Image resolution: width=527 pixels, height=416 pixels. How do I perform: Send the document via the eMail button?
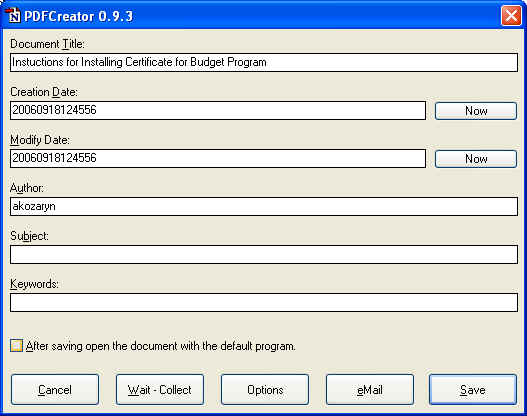(370, 390)
